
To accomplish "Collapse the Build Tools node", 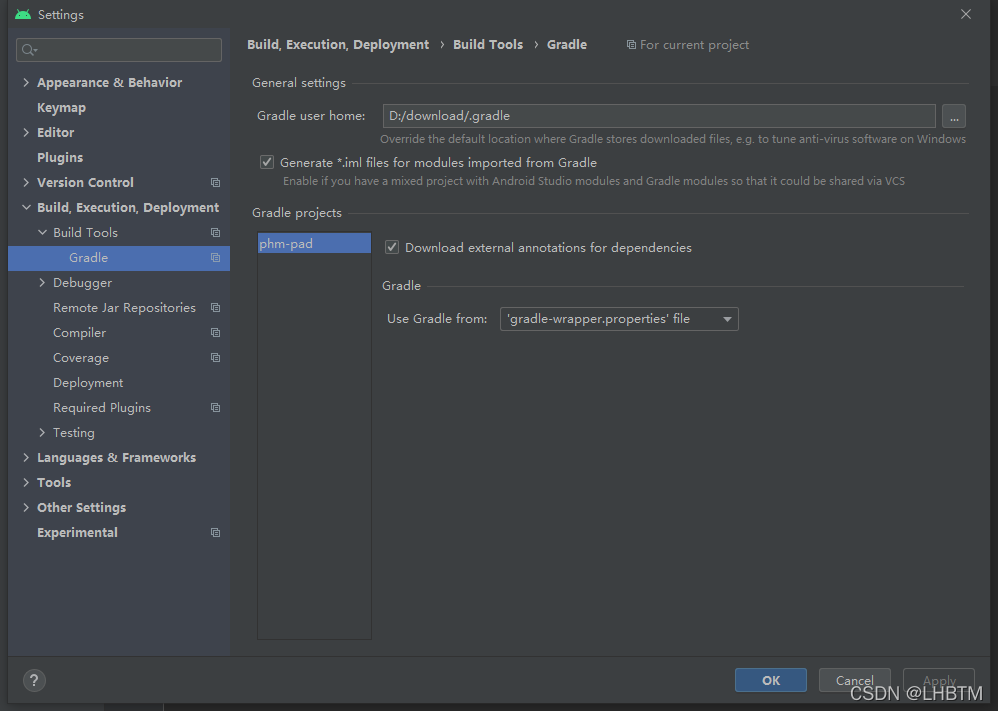I will click(42, 232).
